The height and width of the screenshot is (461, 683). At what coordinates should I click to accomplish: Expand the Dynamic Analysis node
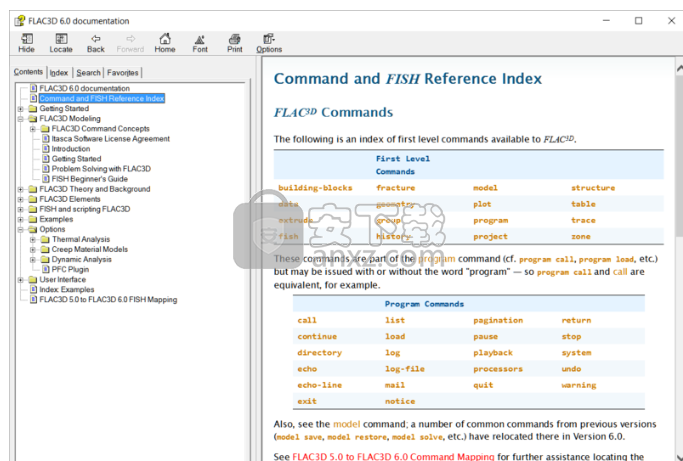33,259
